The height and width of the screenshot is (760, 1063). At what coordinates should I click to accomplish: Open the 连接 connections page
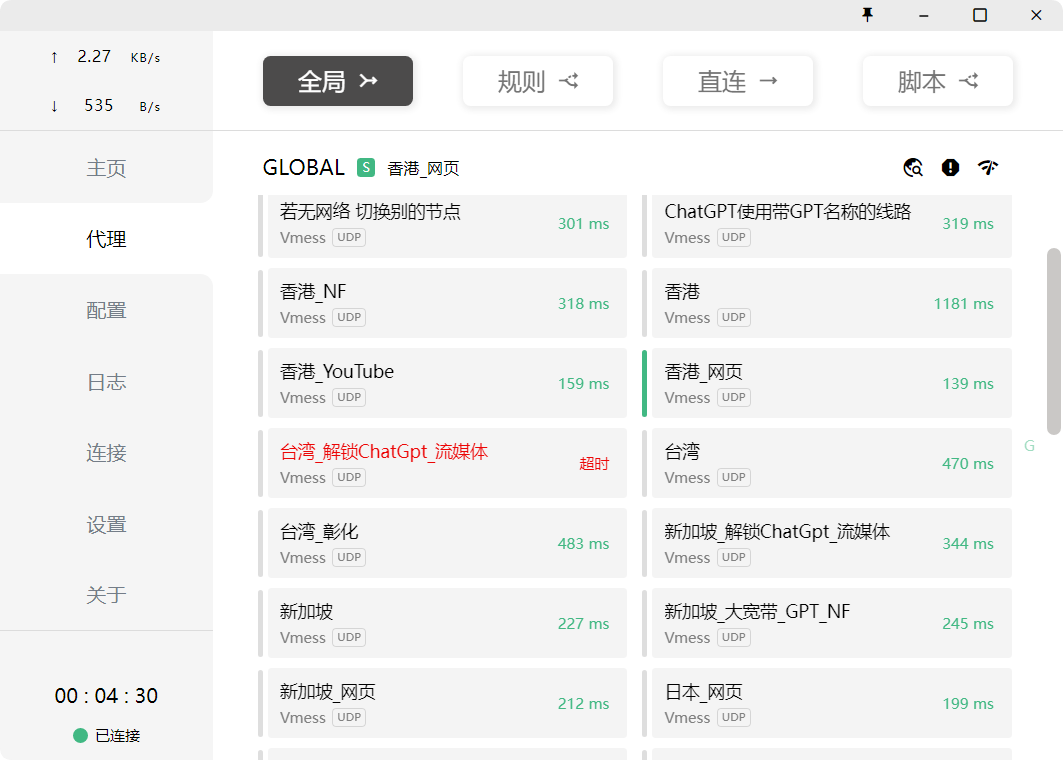tap(106, 453)
